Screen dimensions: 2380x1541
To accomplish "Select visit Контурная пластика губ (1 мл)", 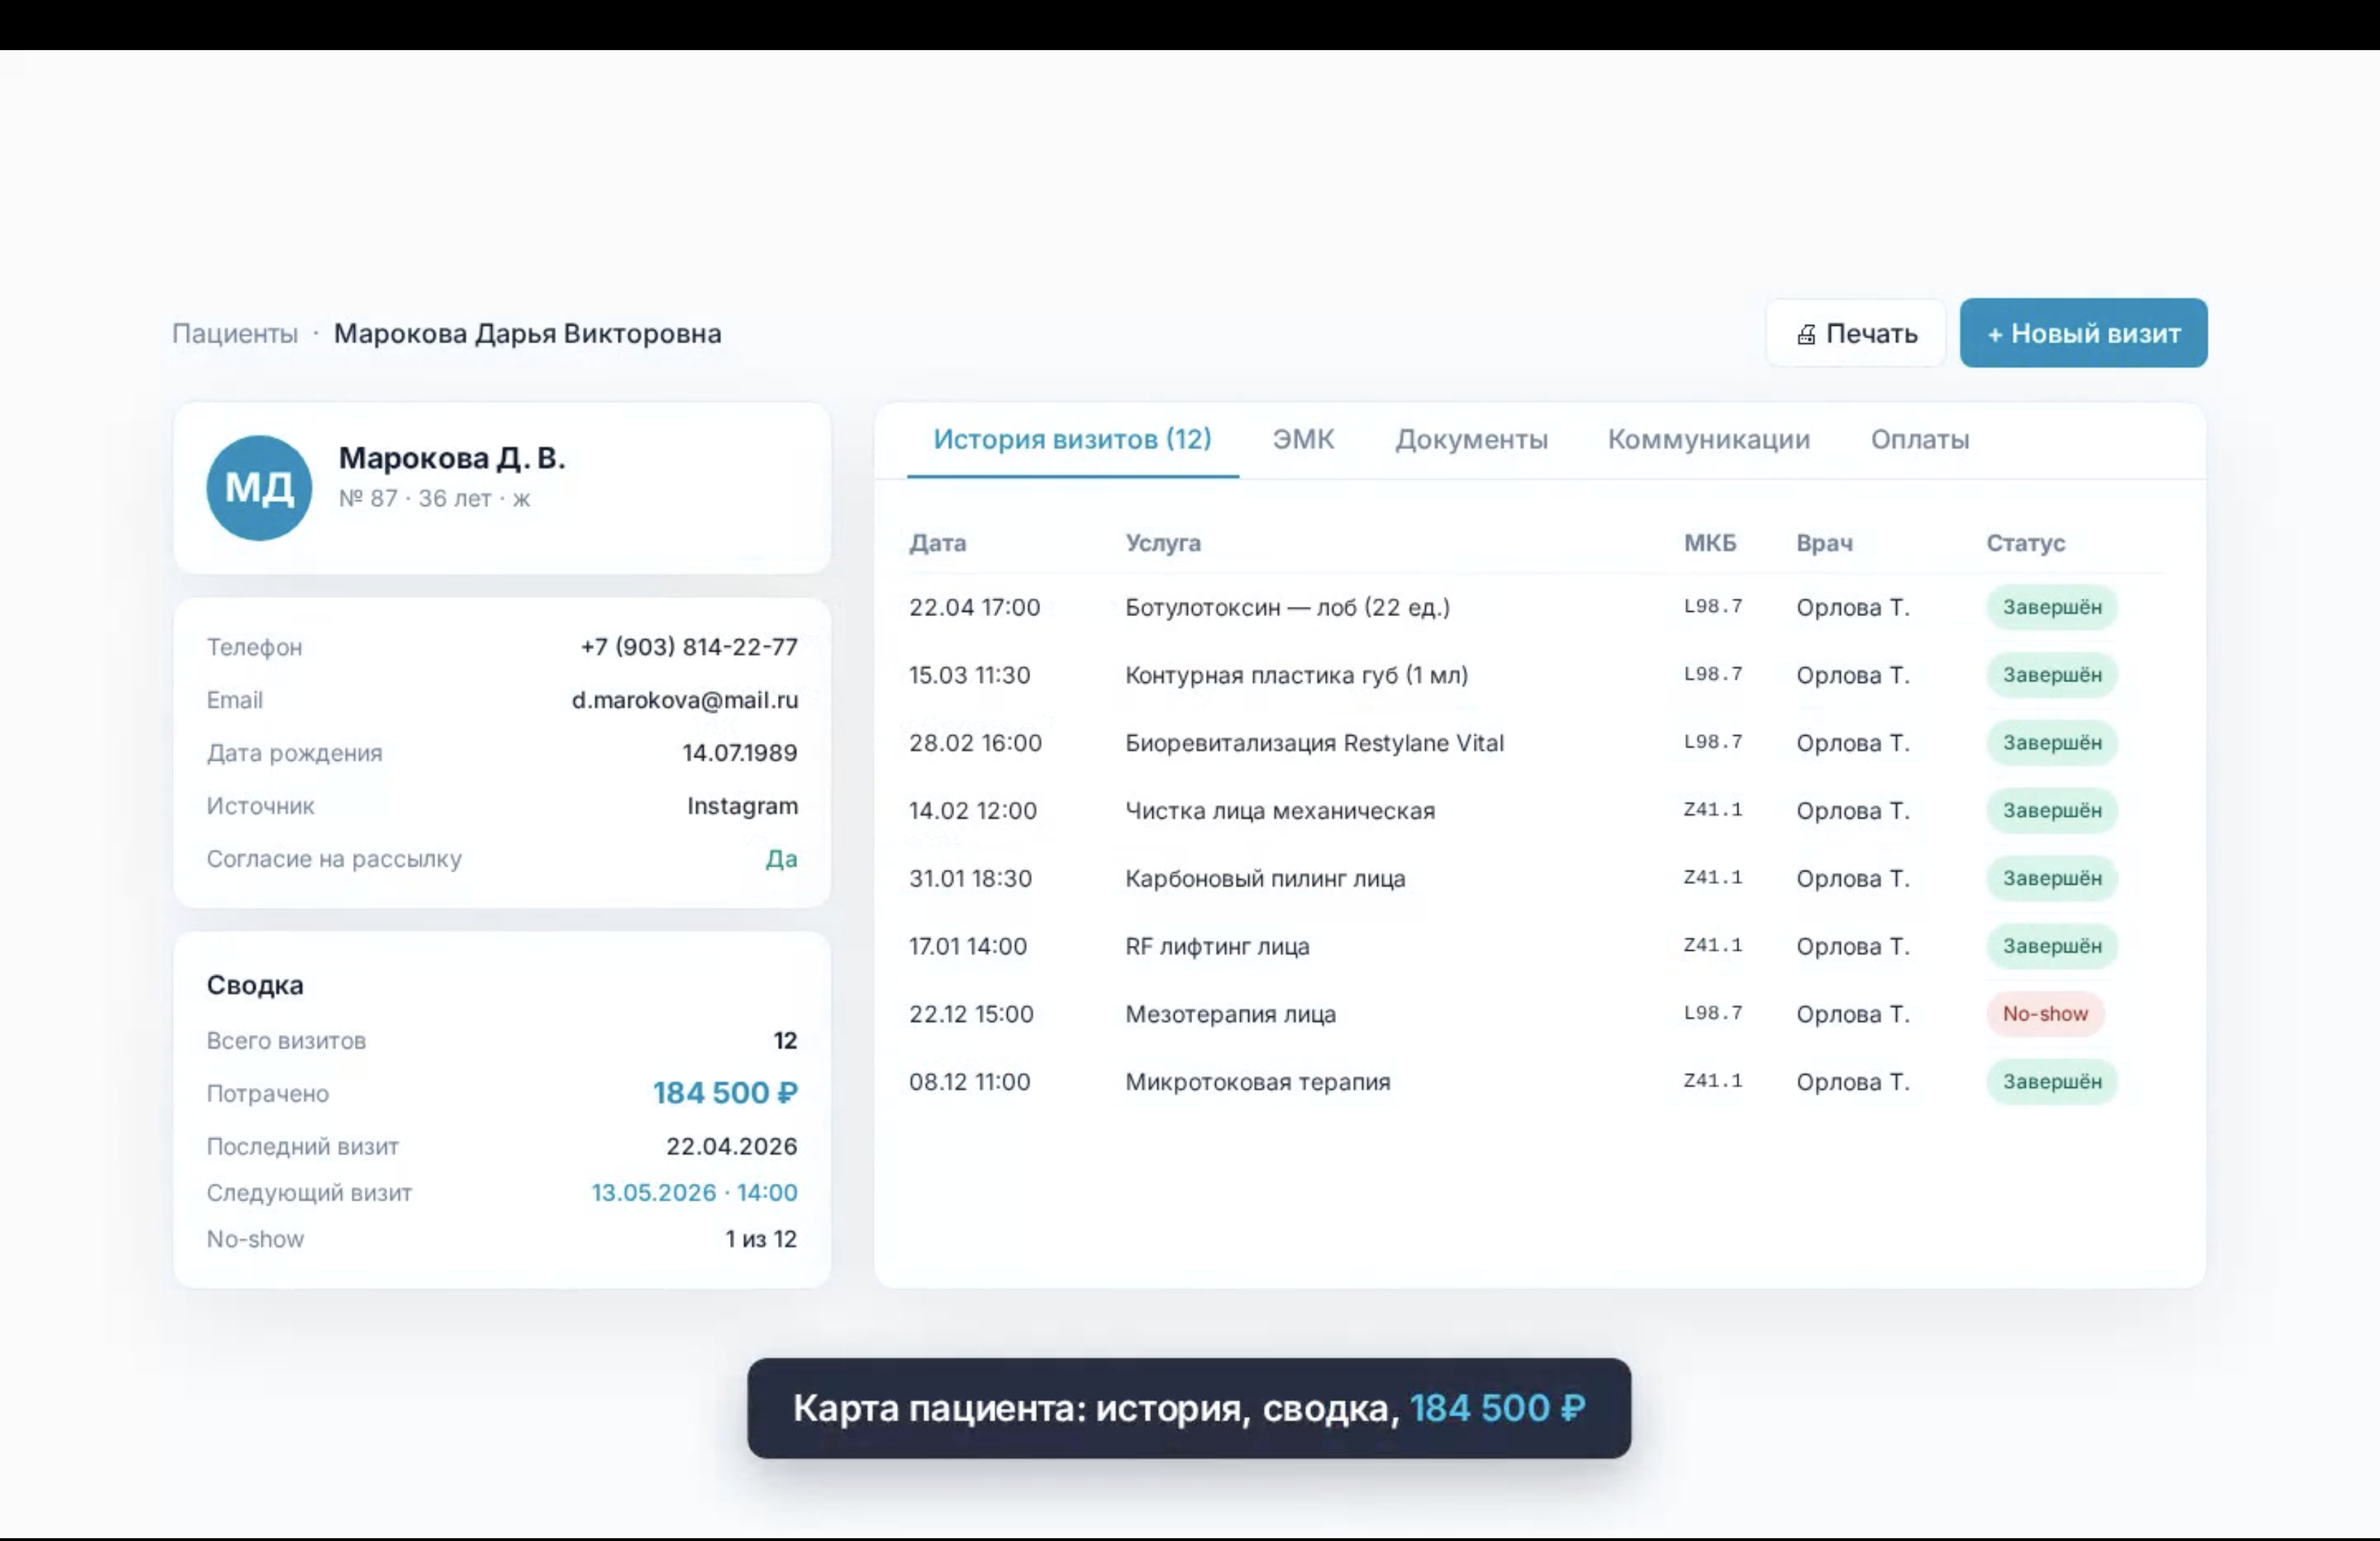I will click(1536, 675).
